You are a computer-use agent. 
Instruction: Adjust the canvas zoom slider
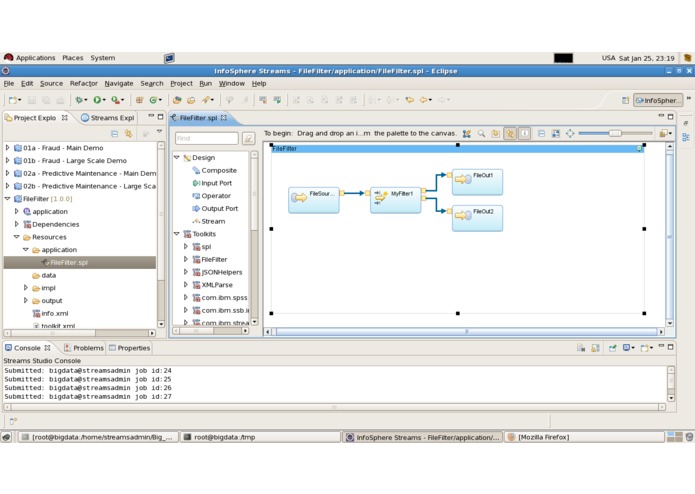coord(615,133)
